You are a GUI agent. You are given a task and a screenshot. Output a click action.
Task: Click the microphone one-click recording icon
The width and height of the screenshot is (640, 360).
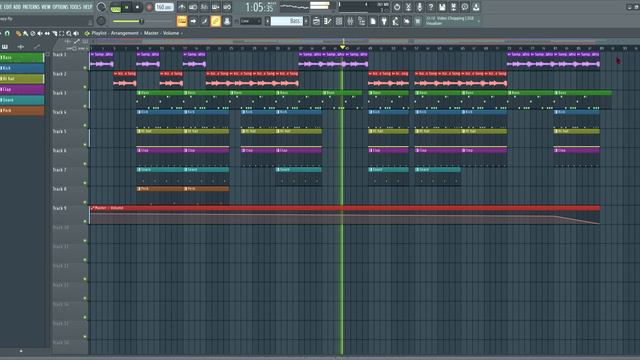tap(419, 7)
